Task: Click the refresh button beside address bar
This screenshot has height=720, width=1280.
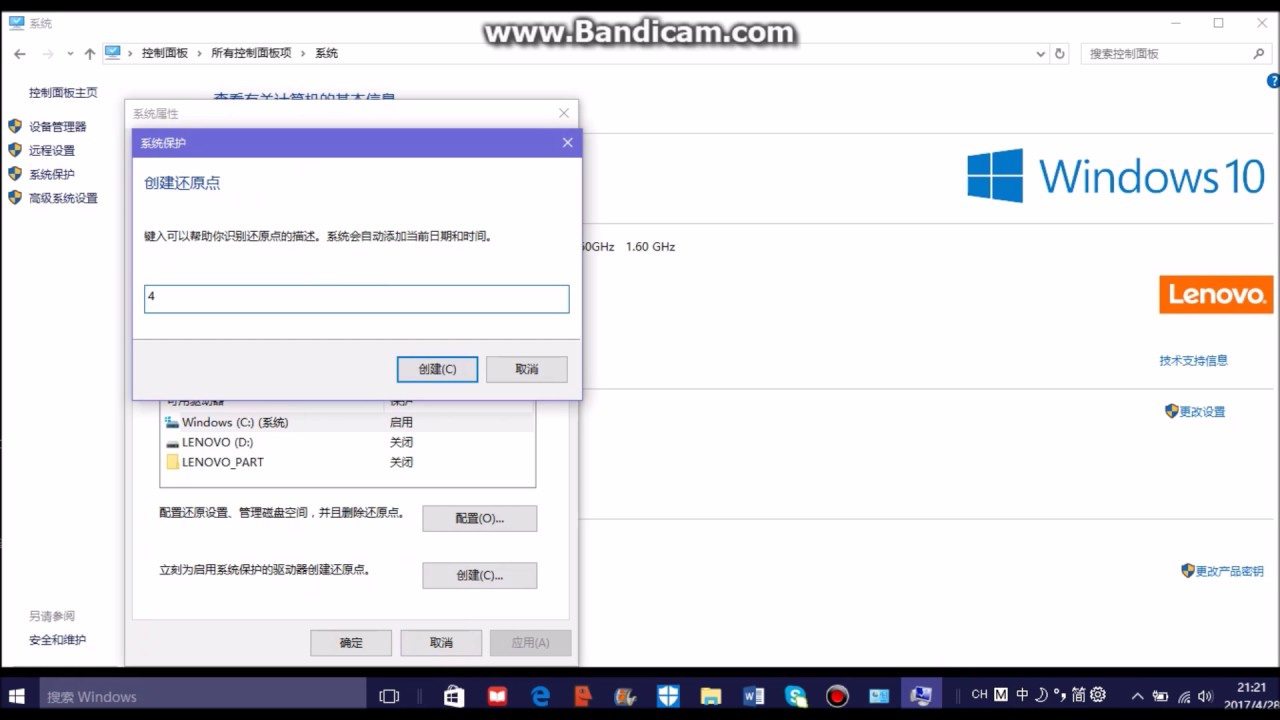Action: click(x=1060, y=54)
